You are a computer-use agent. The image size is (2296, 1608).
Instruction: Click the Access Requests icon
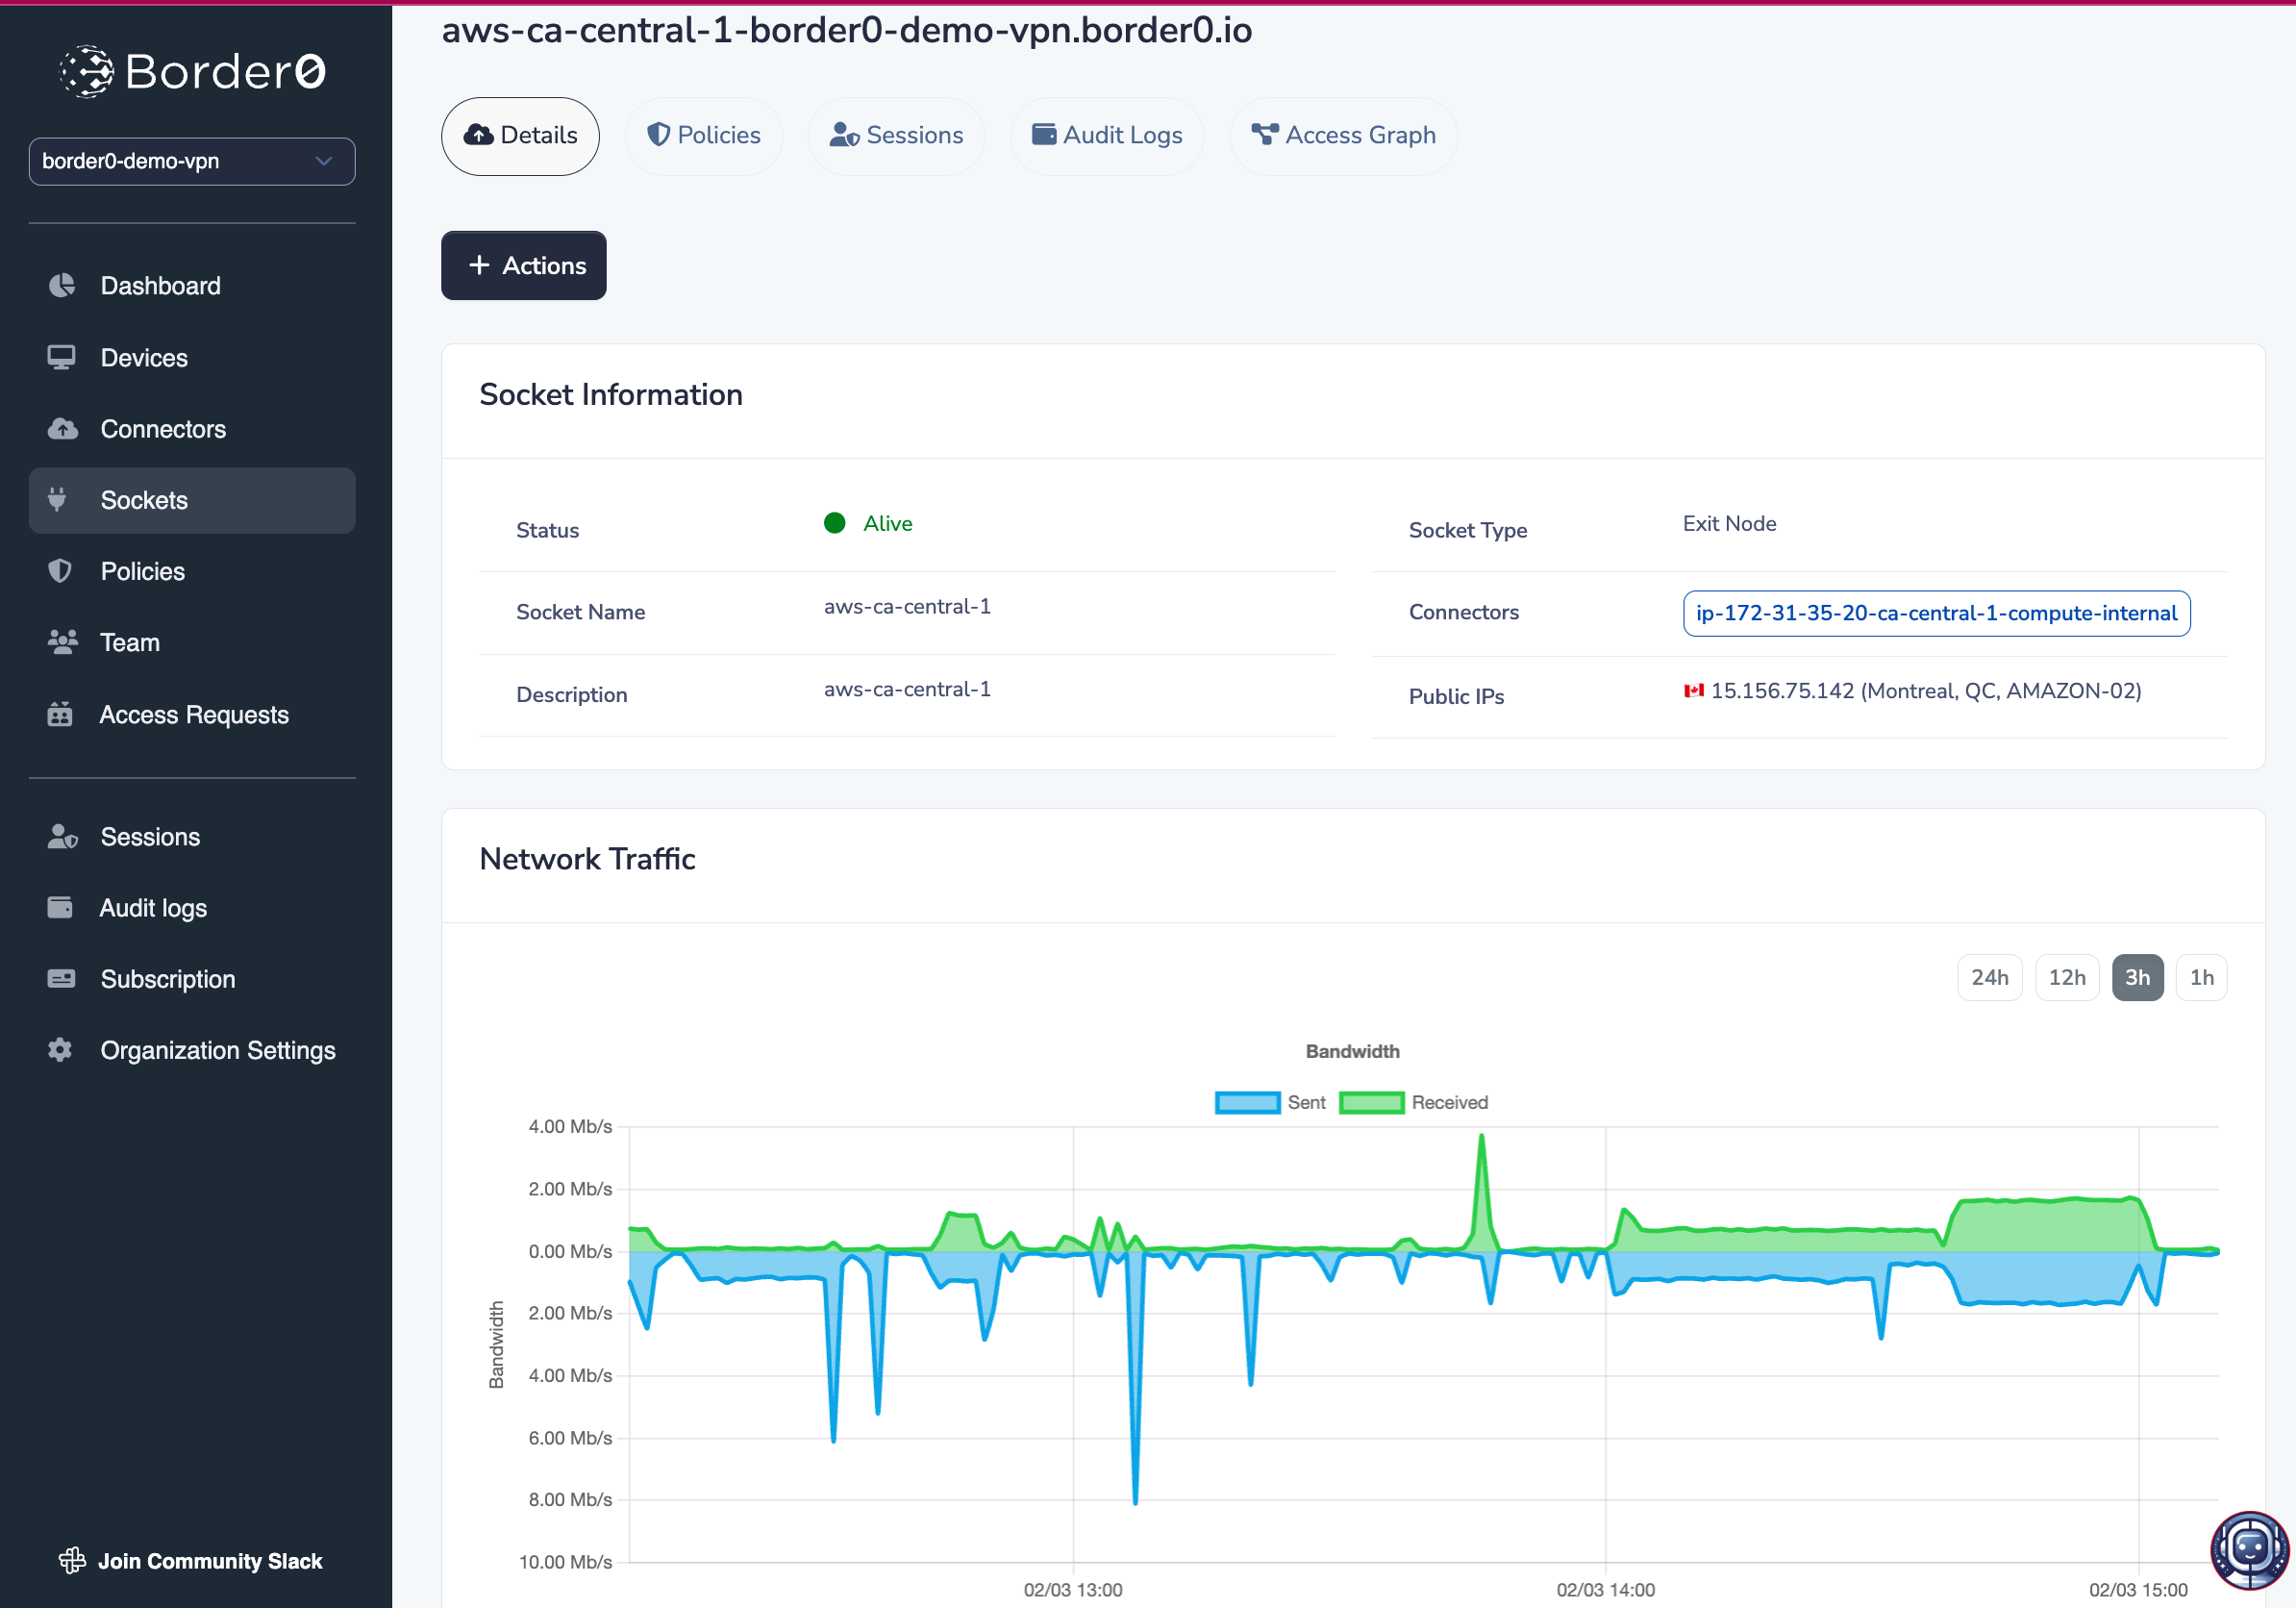tap(60, 714)
